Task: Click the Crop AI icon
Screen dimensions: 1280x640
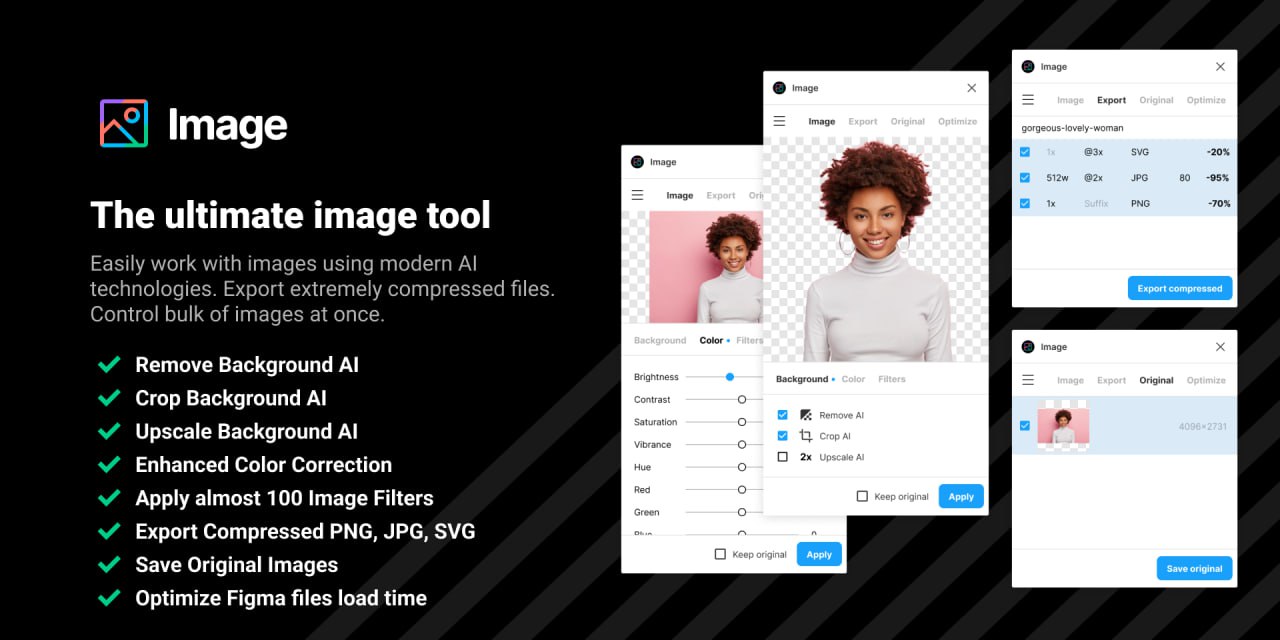Action: coord(806,436)
